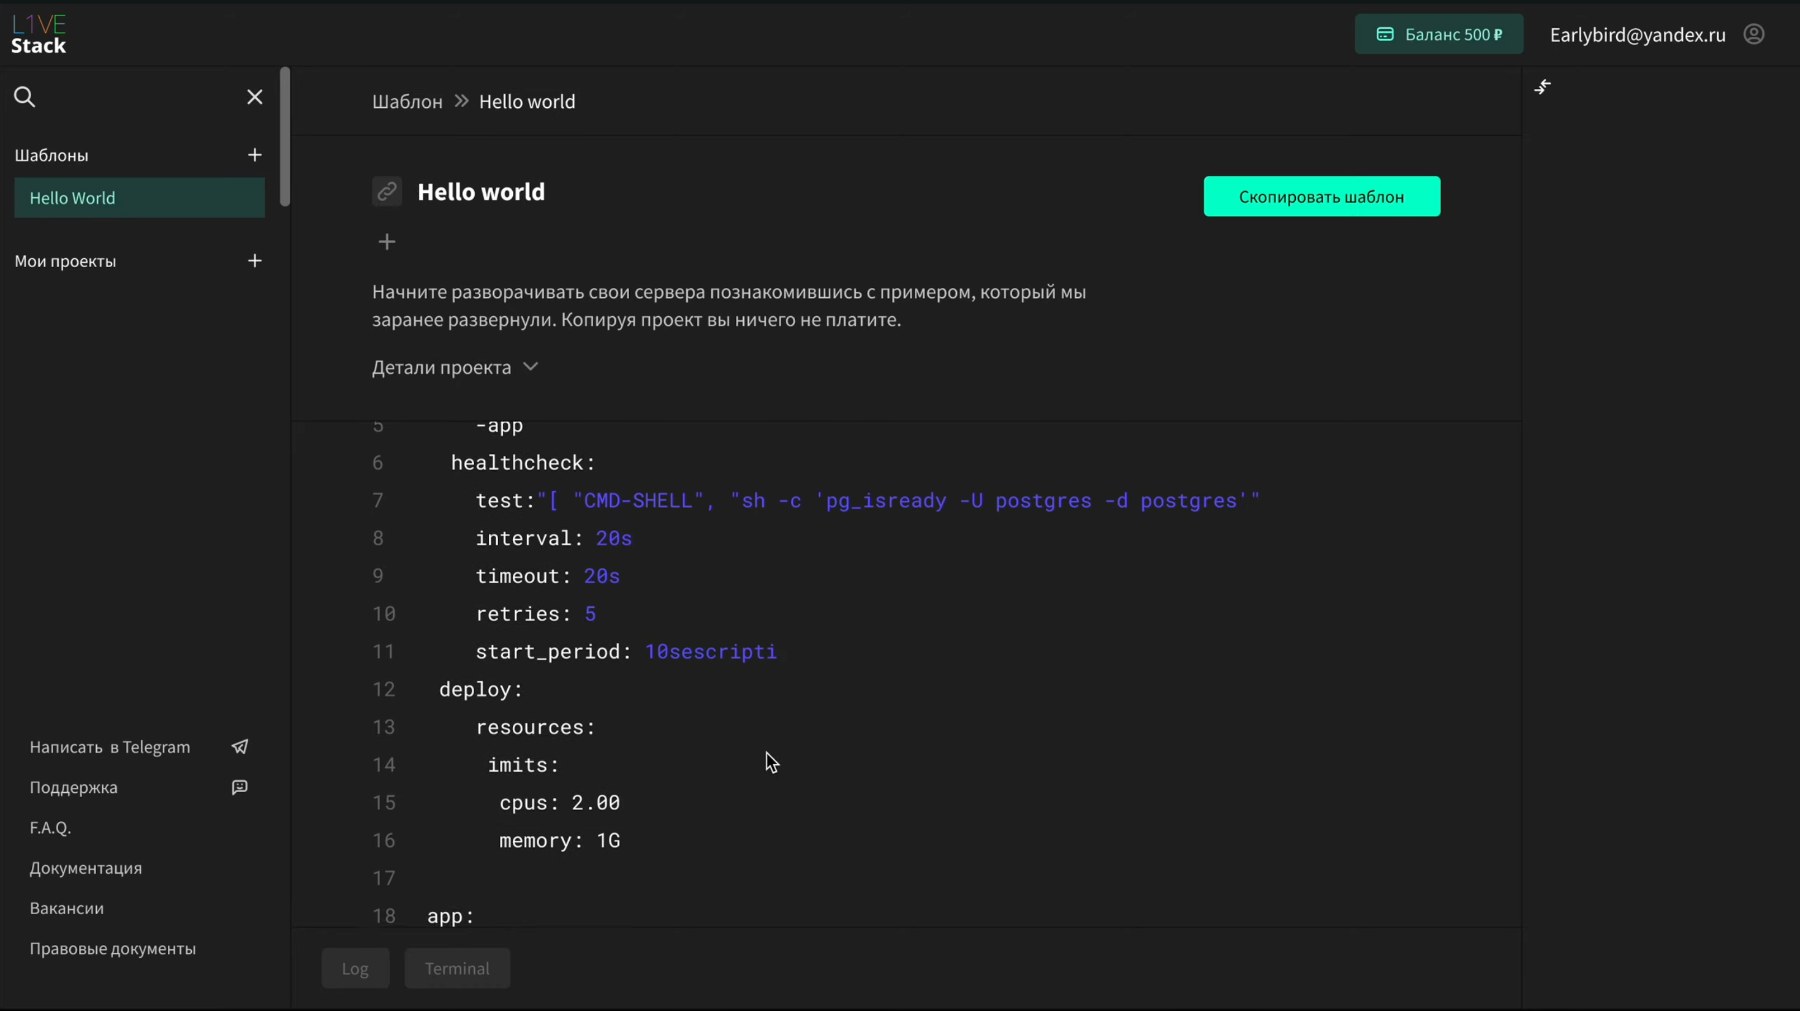1800x1011 pixels.
Task: Click the cpus: 2.00 line
Action: 560,802
